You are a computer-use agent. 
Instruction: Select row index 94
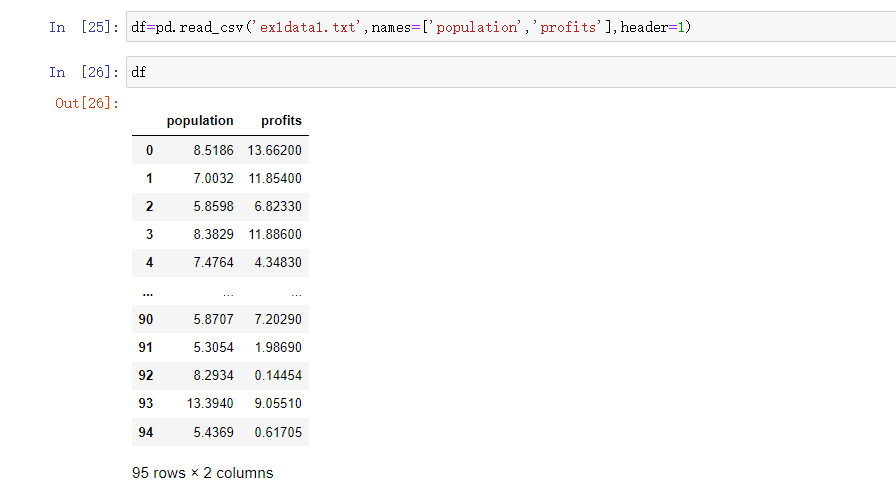(x=146, y=433)
